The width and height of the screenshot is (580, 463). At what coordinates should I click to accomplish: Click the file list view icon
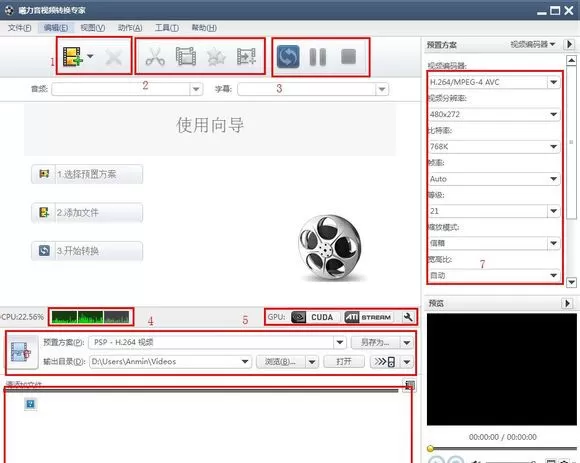(x=409, y=385)
